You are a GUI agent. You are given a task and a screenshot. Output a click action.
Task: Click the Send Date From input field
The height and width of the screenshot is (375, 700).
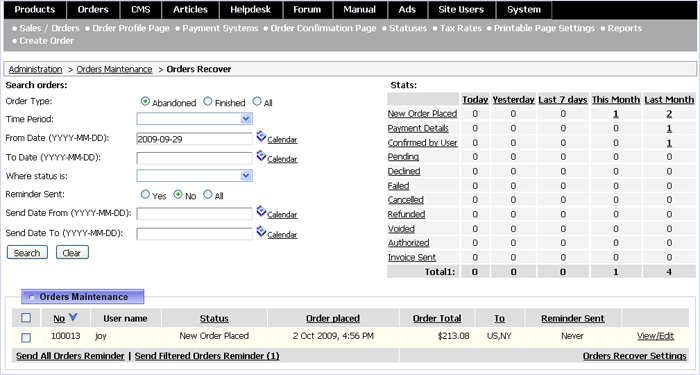coord(195,214)
